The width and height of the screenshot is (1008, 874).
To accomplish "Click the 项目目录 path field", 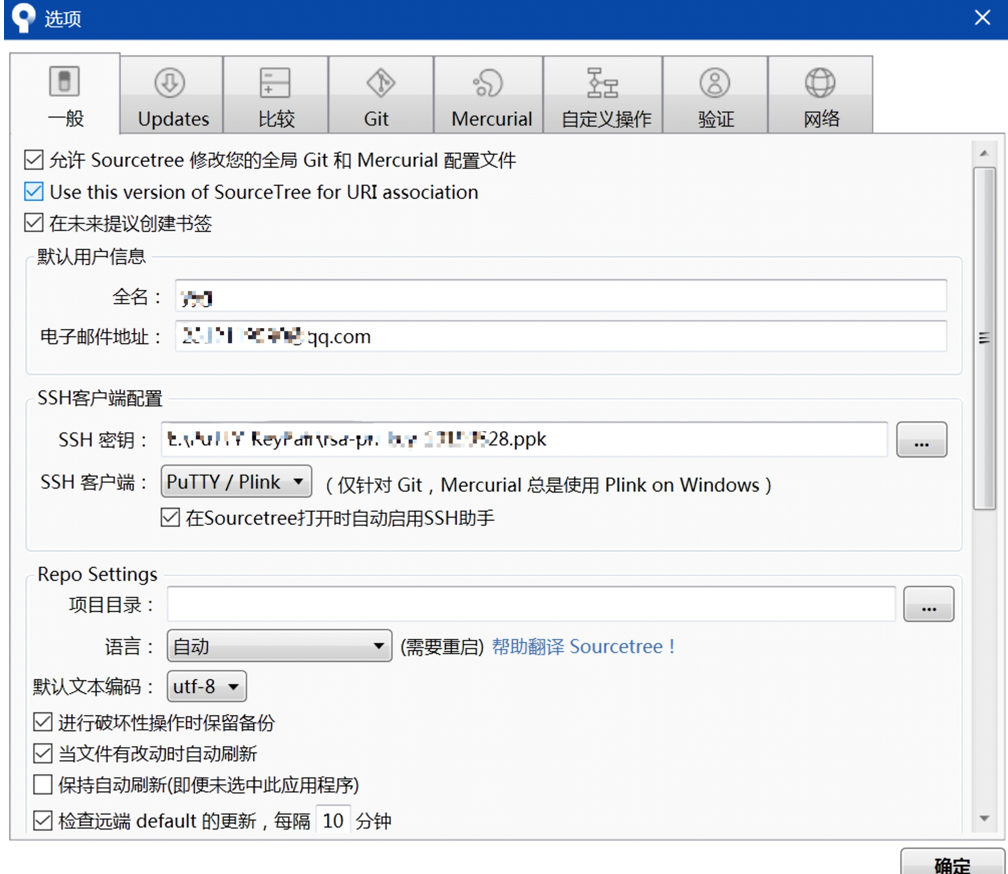I will click(531, 604).
